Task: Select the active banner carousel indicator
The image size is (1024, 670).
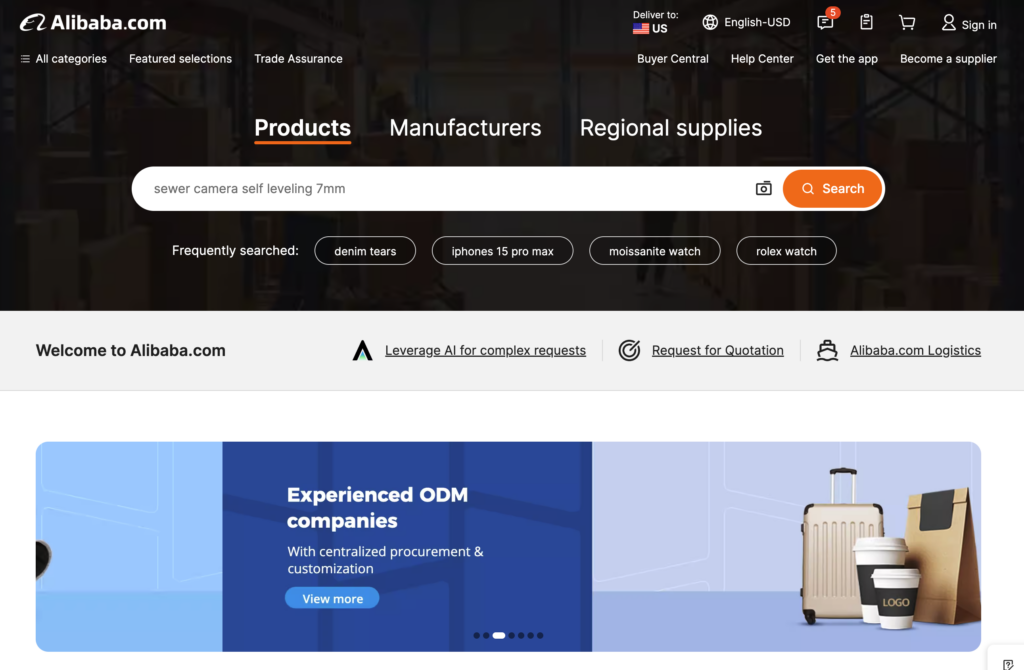Action: (x=499, y=635)
